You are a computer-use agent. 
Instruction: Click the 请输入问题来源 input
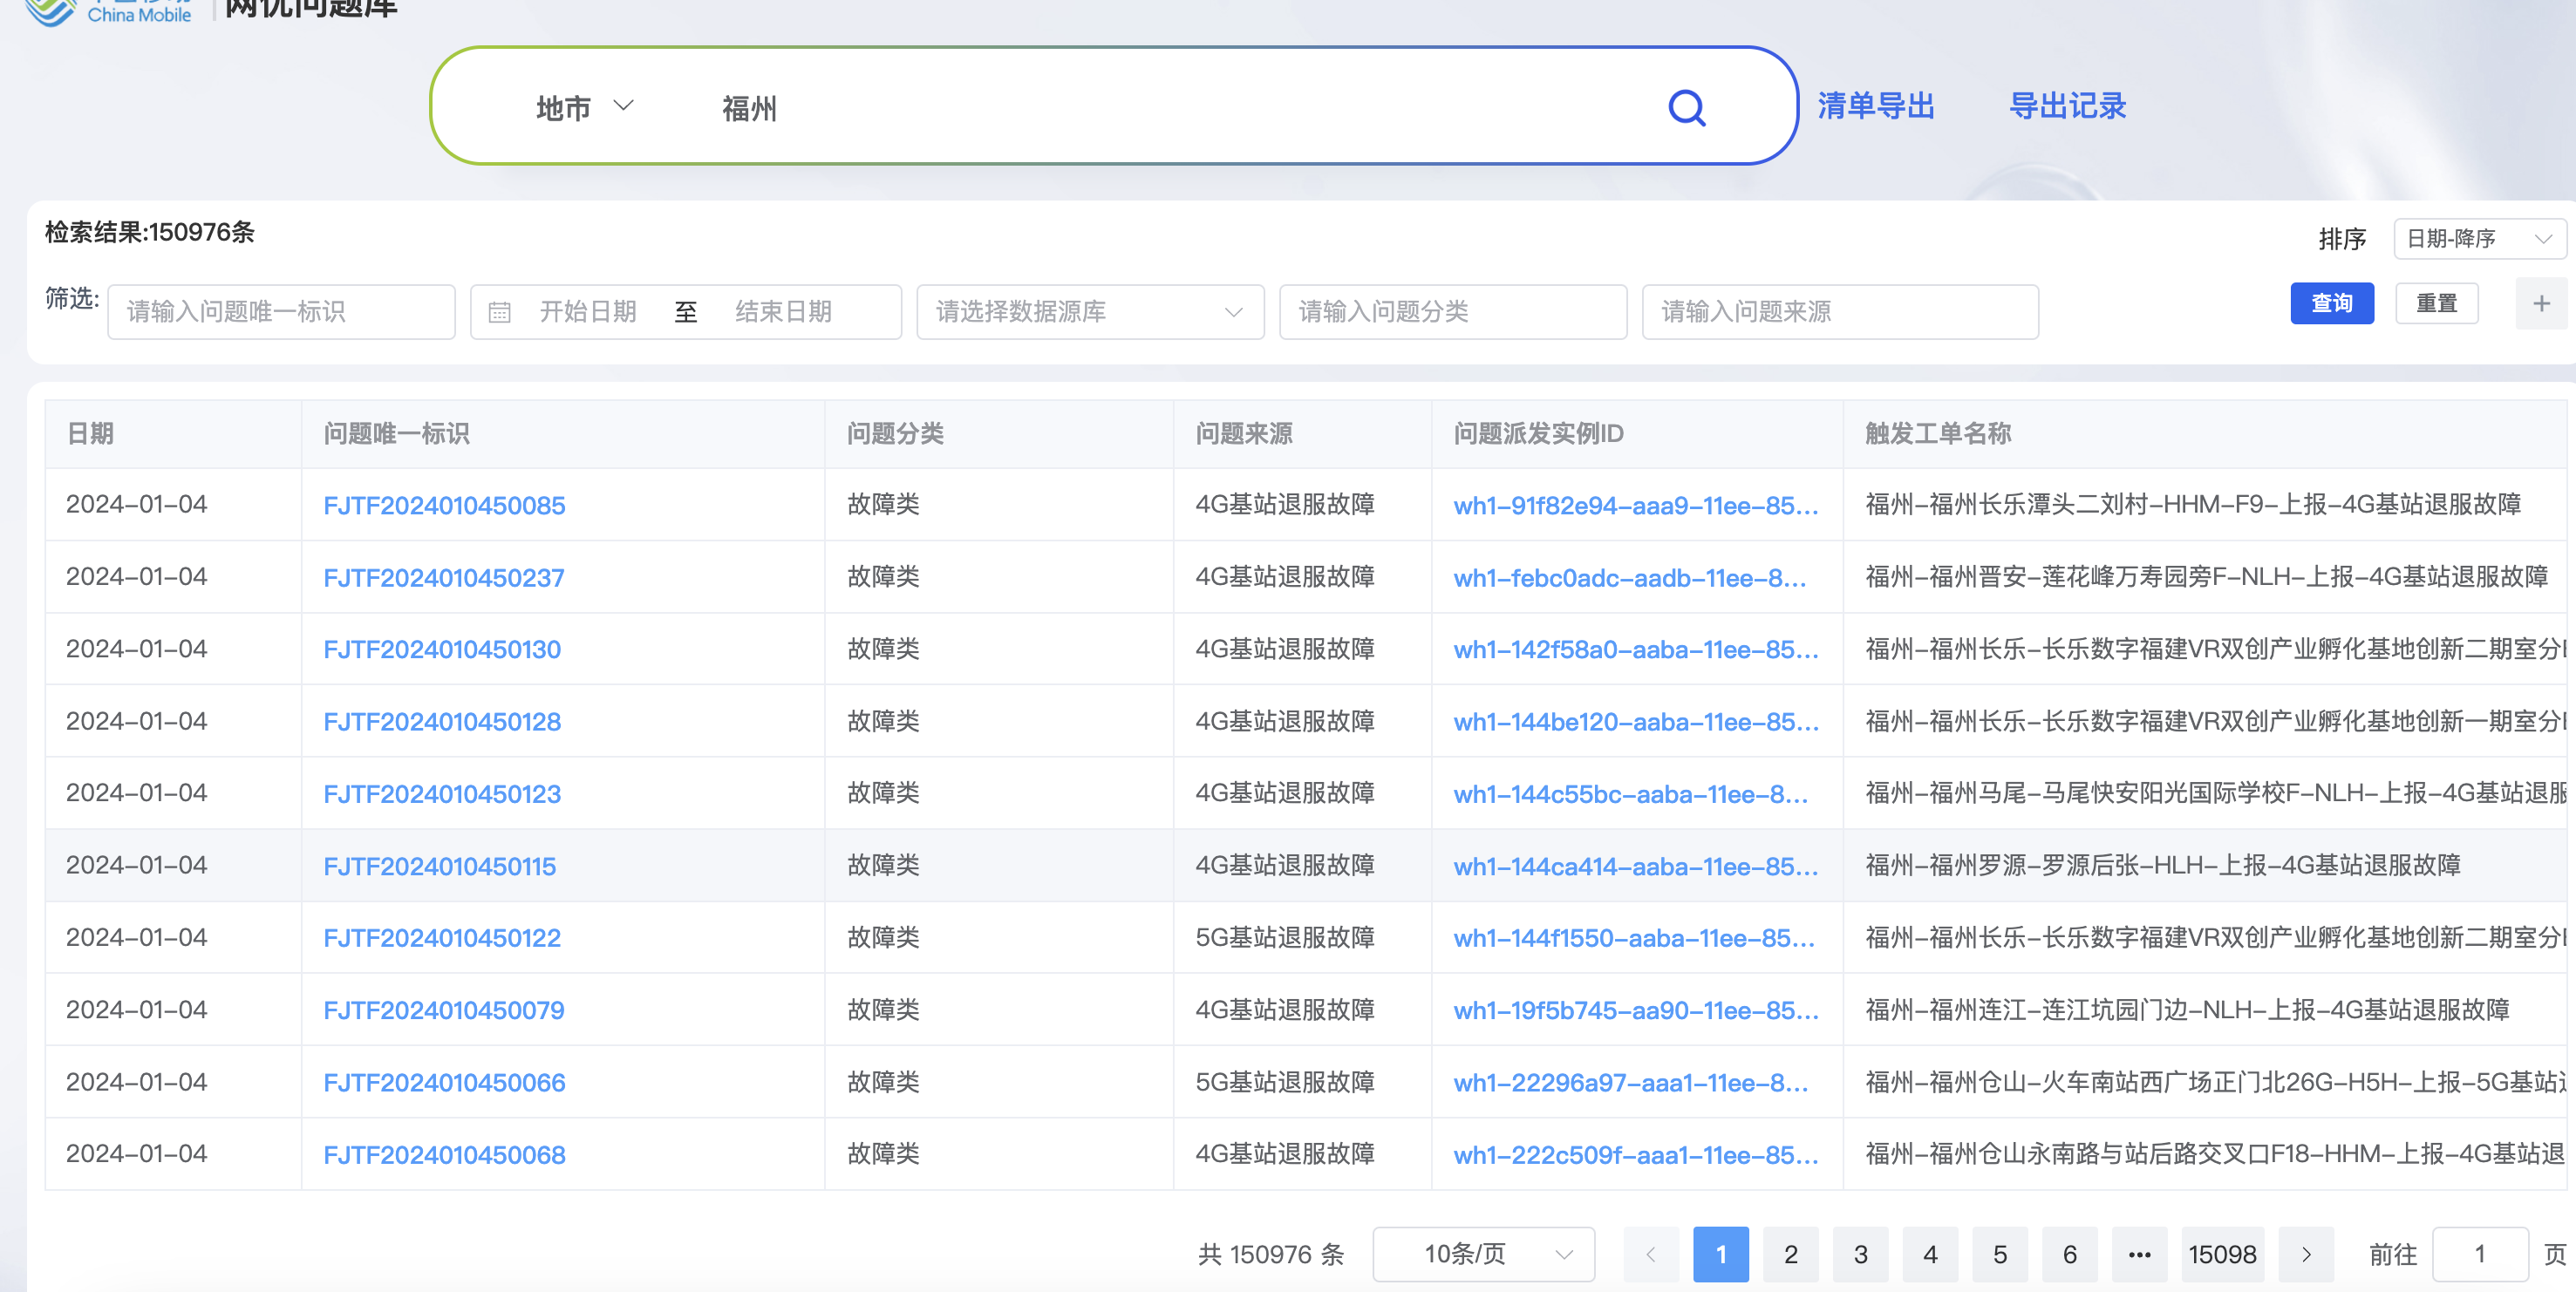[1840, 312]
